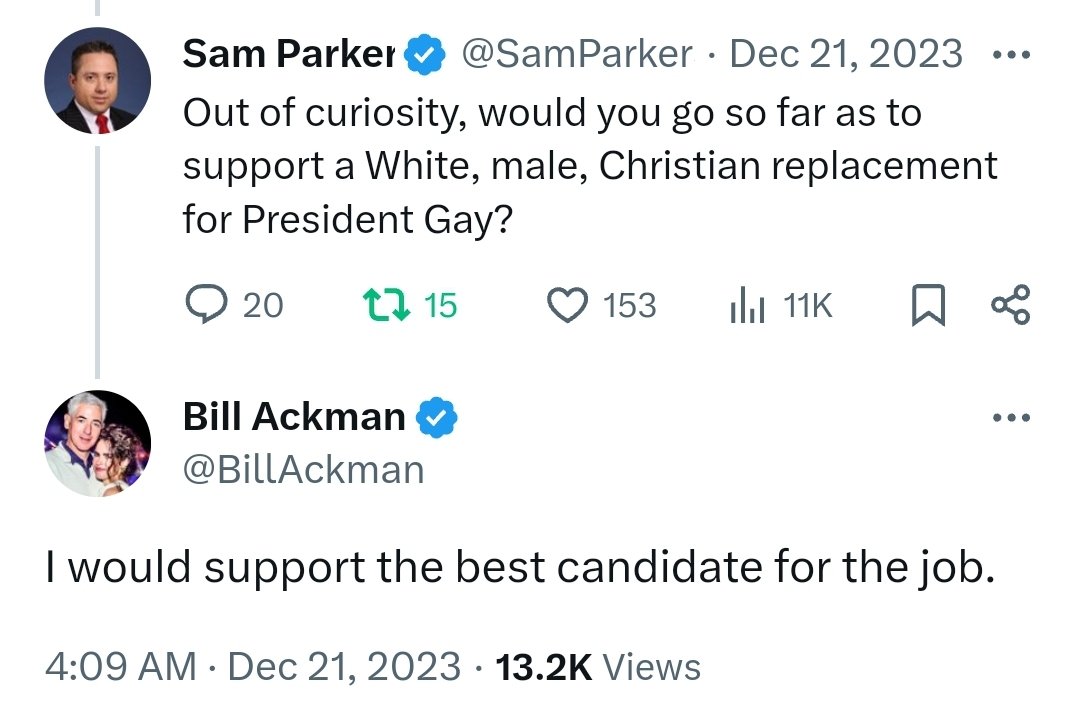Go to the @SamParker handle

click(x=575, y=54)
